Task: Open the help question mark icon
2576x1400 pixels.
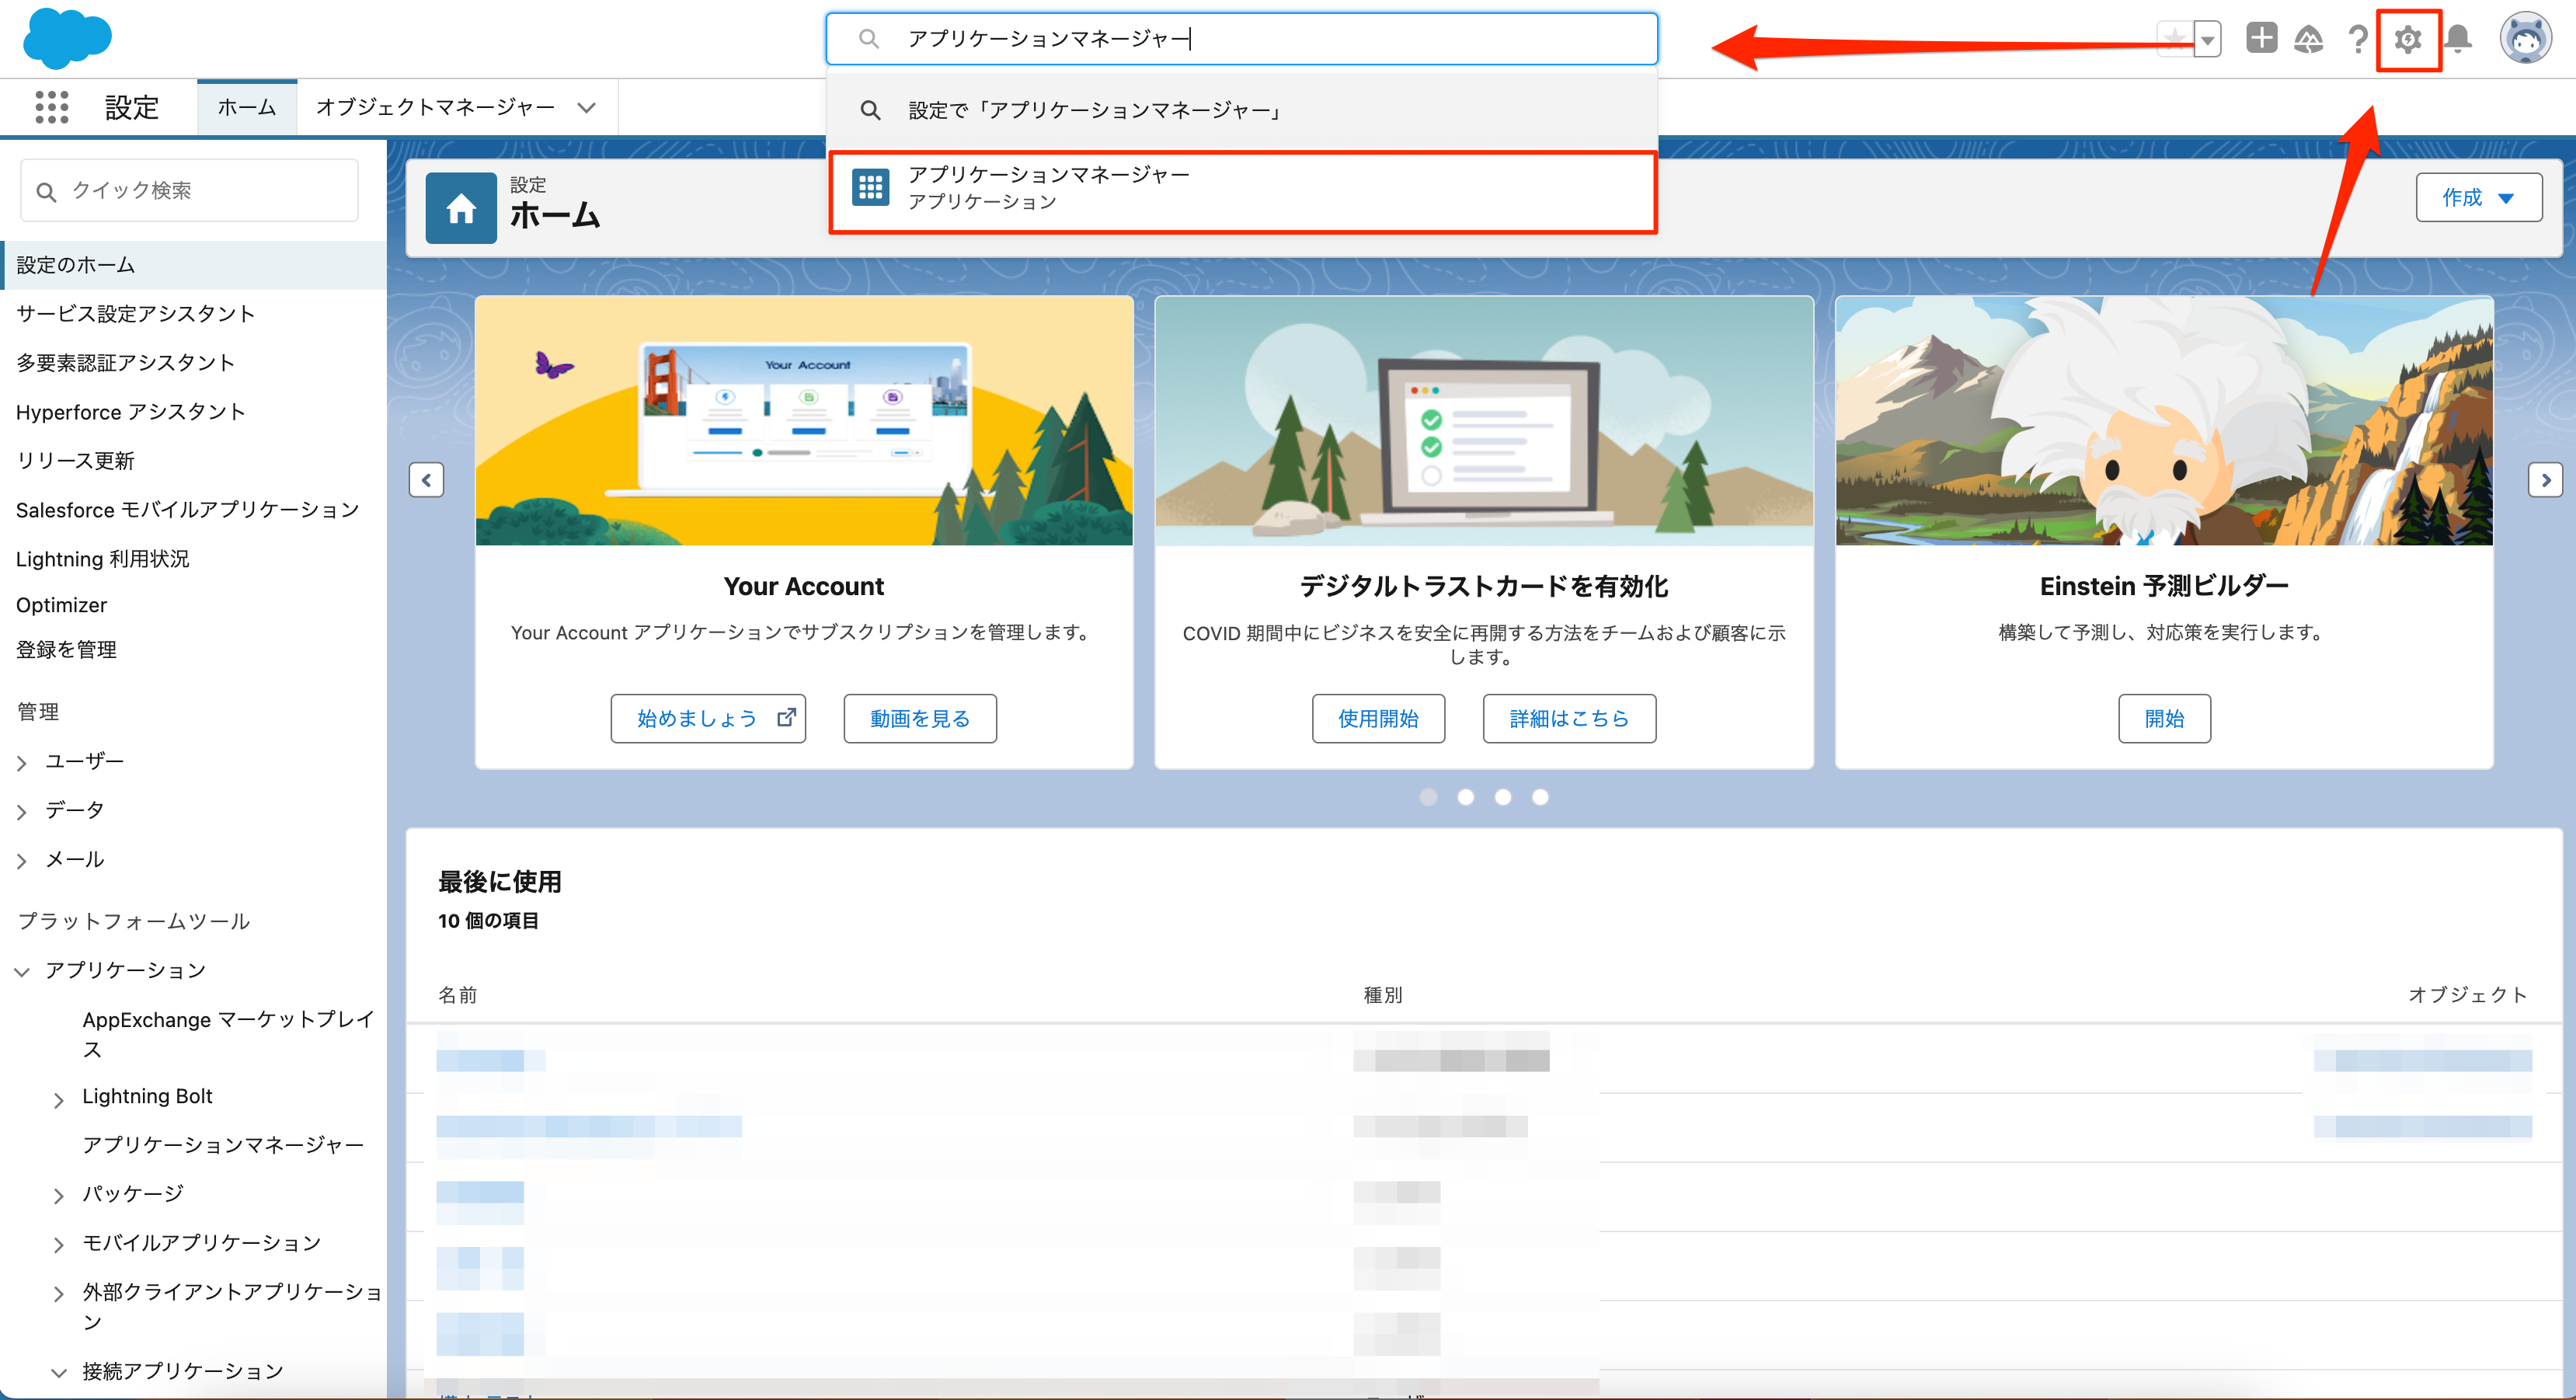Action: (x=2357, y=39)
